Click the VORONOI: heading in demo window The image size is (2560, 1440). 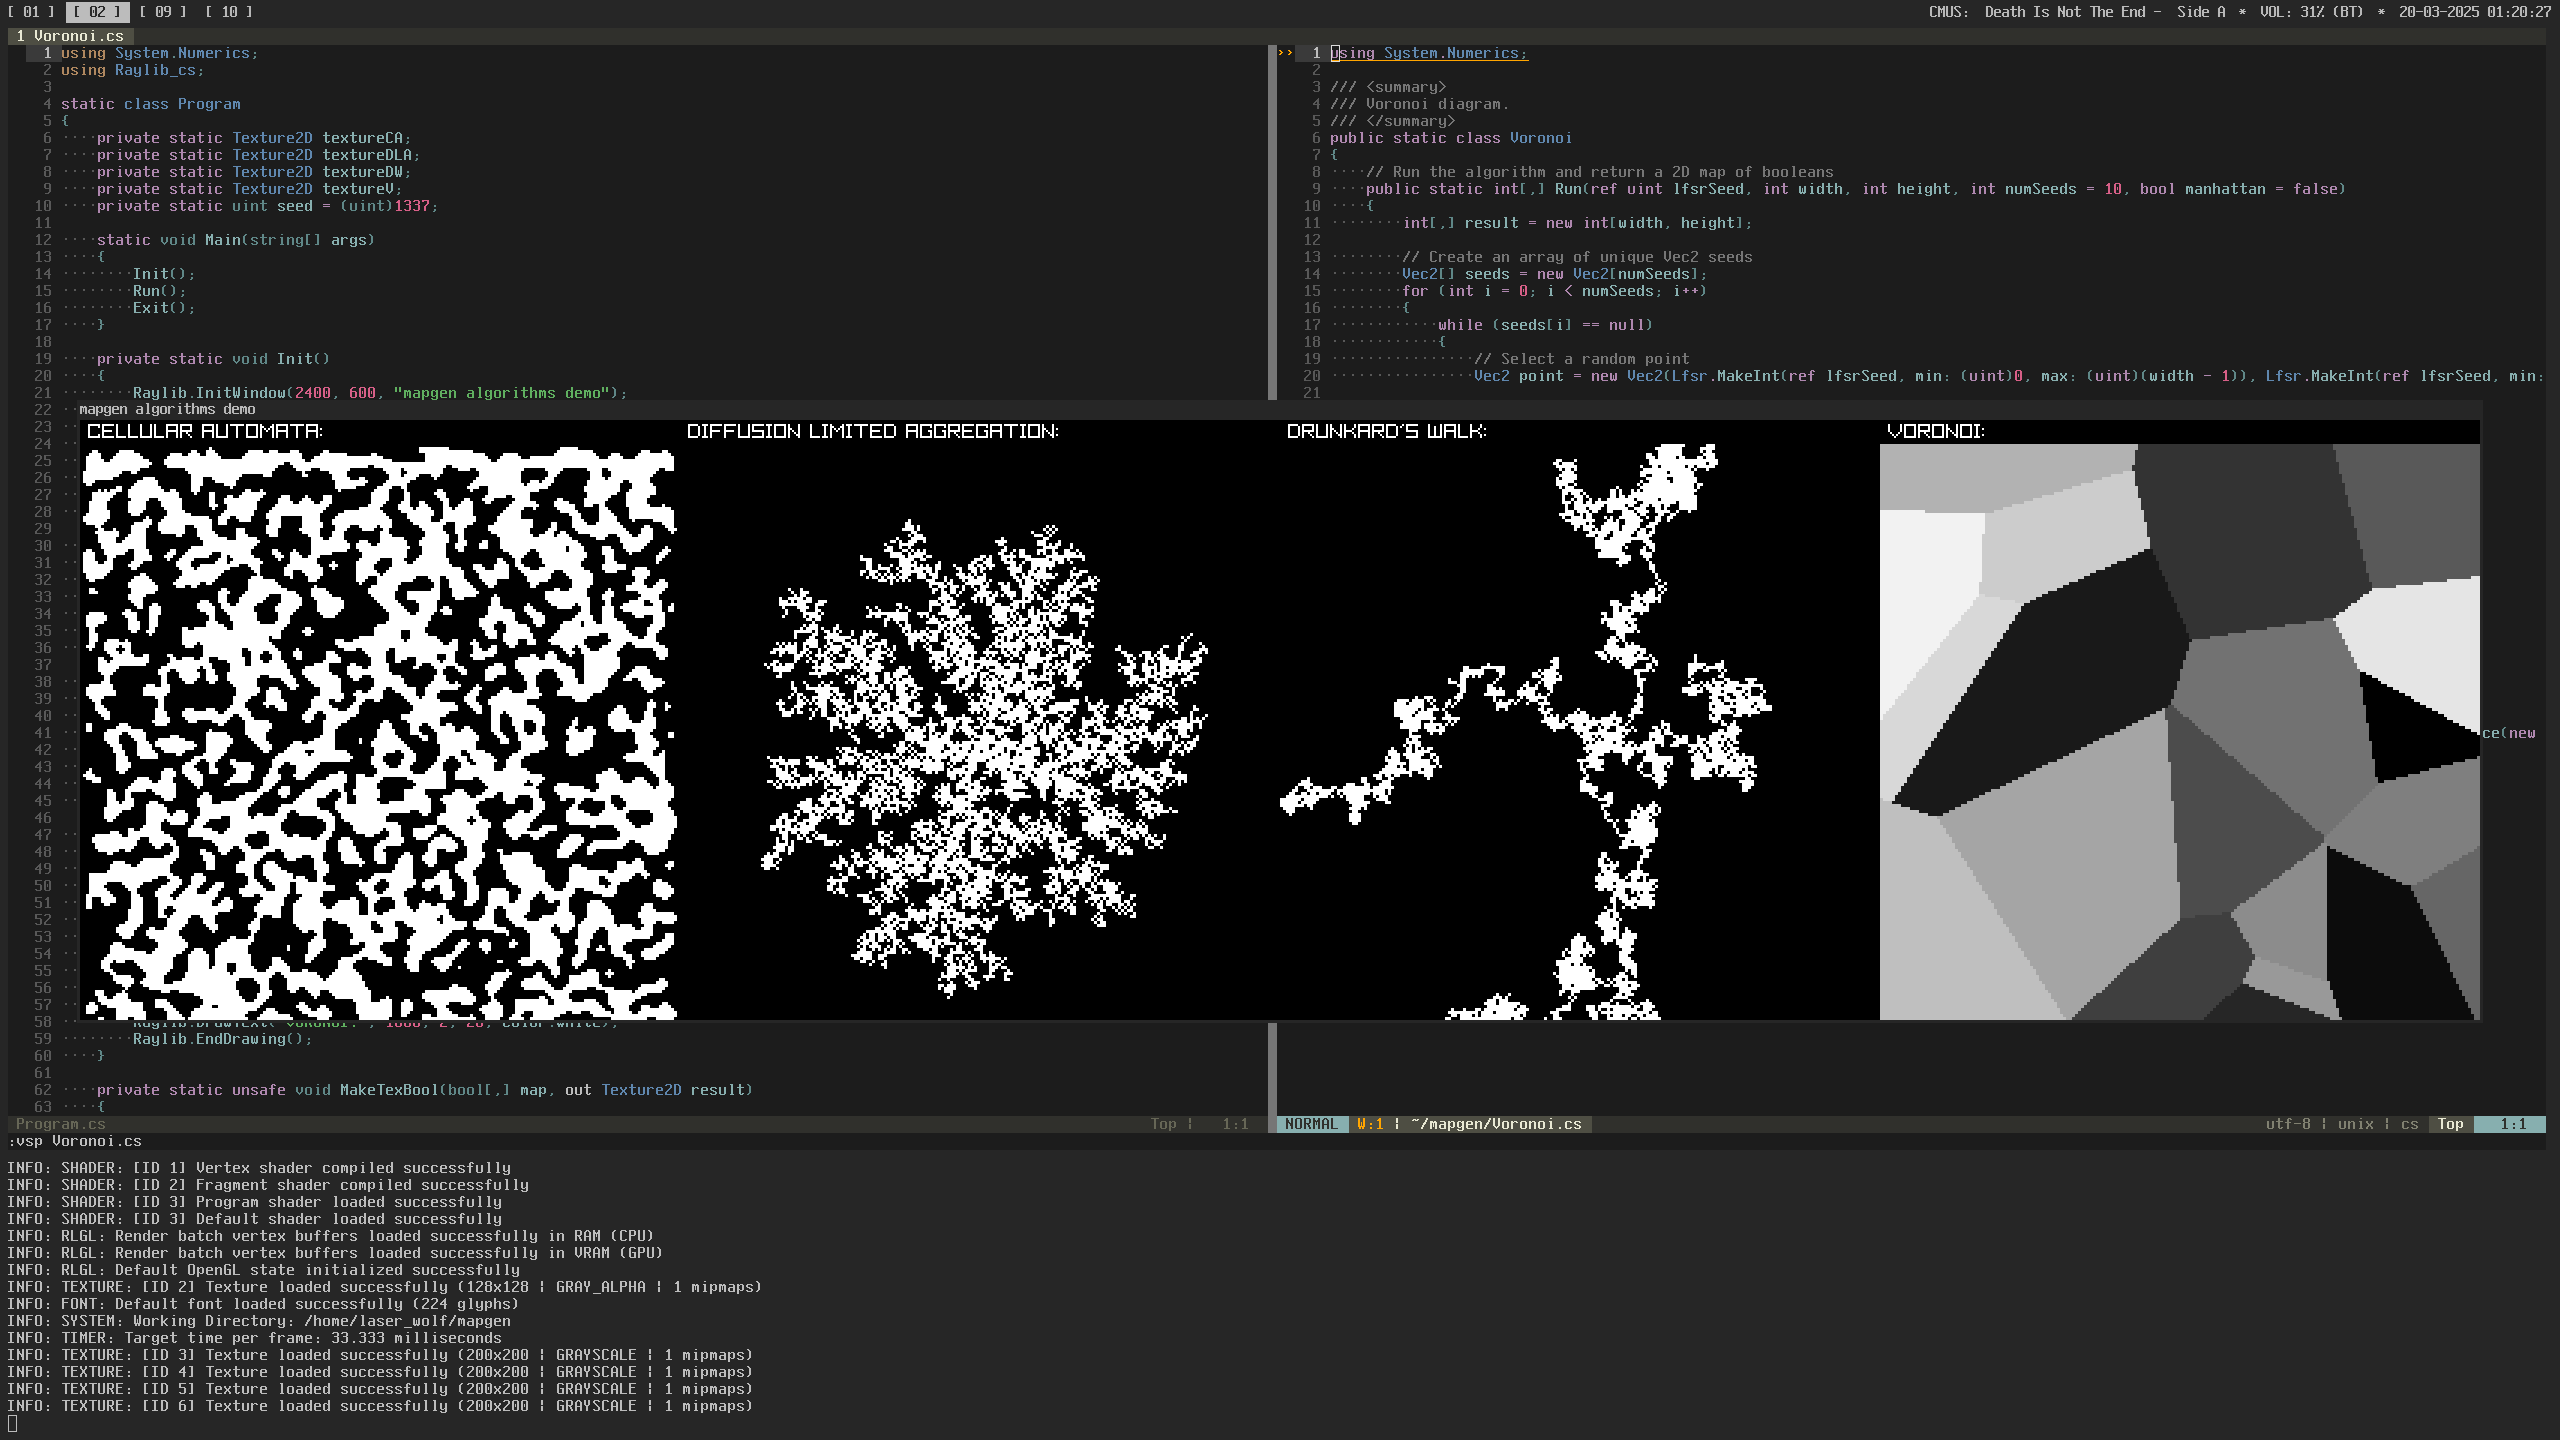(x=1936, y=431)
